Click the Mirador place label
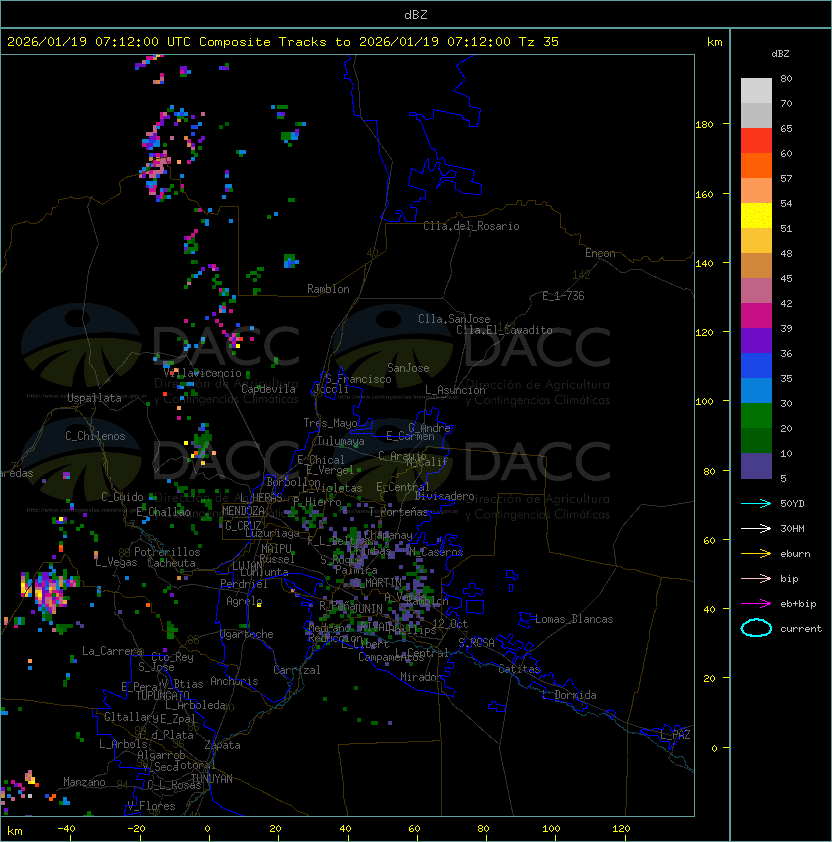This screenshot has width=832, height=842. pos(422,677)
